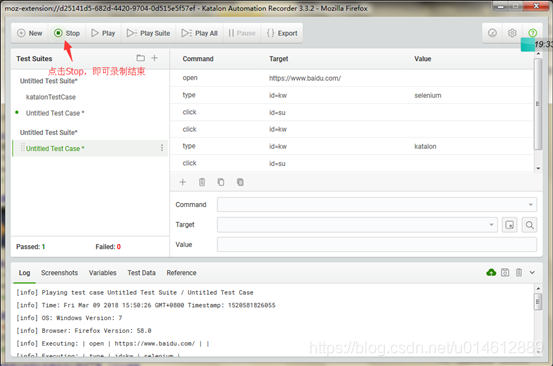This screenshot has width=553, height=366.
Task: Switch to the Reference tab
Action: tap(181, 273)
